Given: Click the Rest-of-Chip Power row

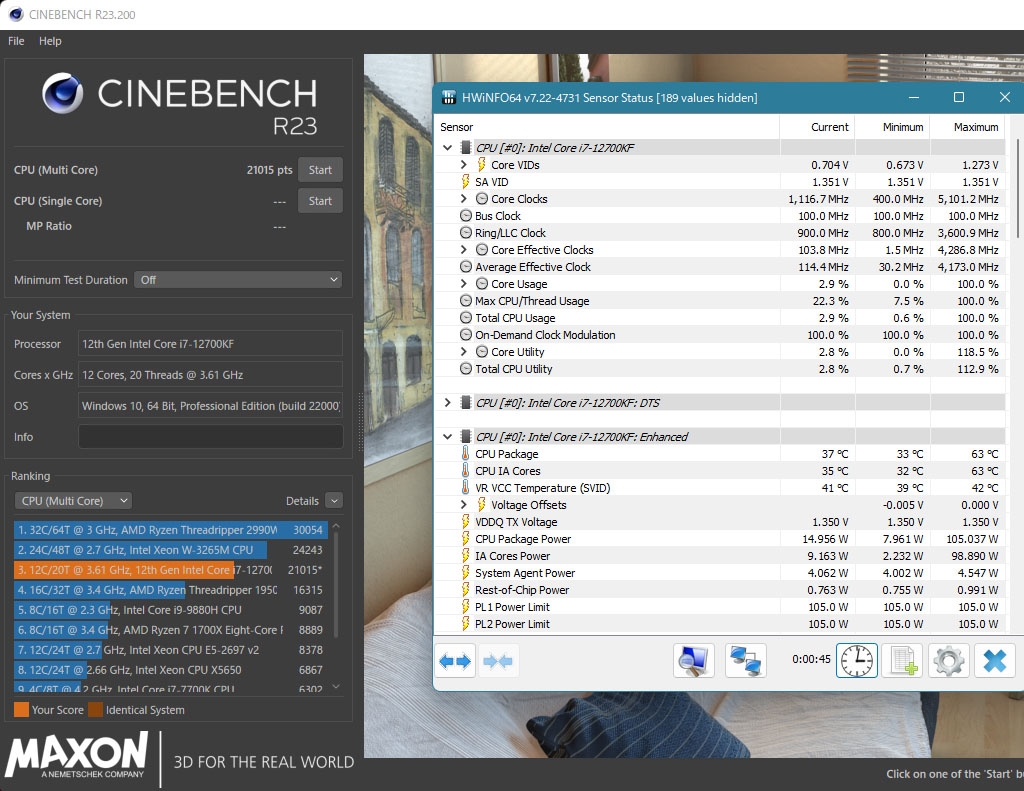Looking at the screenshot, I should (720, 589).
